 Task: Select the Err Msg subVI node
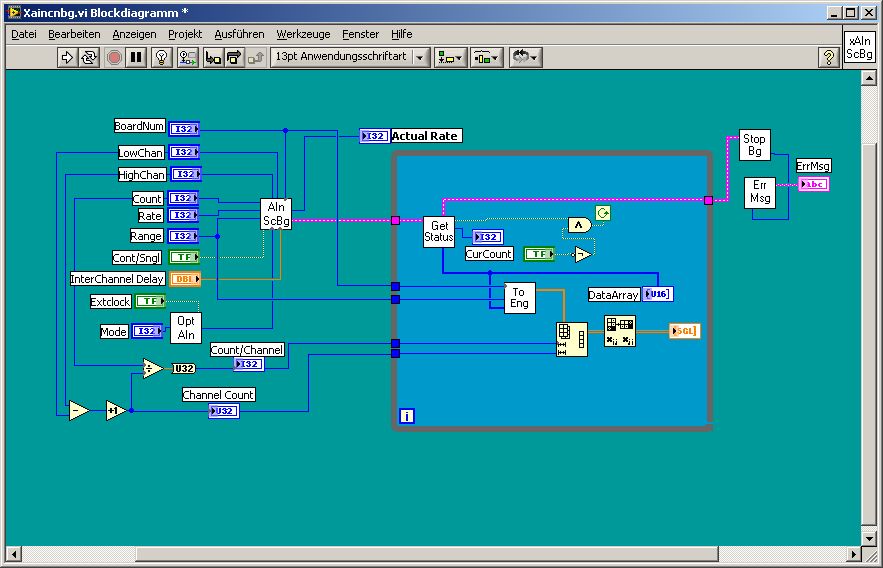[x=760, y=193]
